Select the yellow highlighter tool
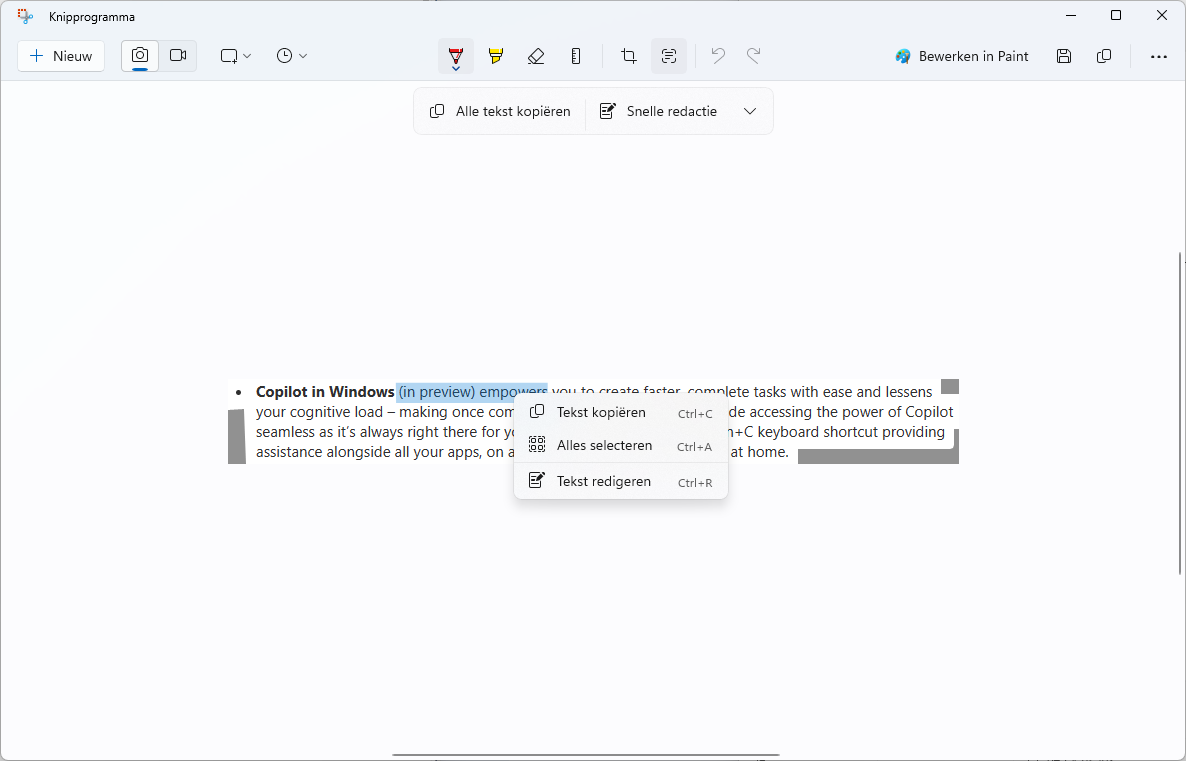Viewport: 1186px width, 761px height. click(495, 56)
